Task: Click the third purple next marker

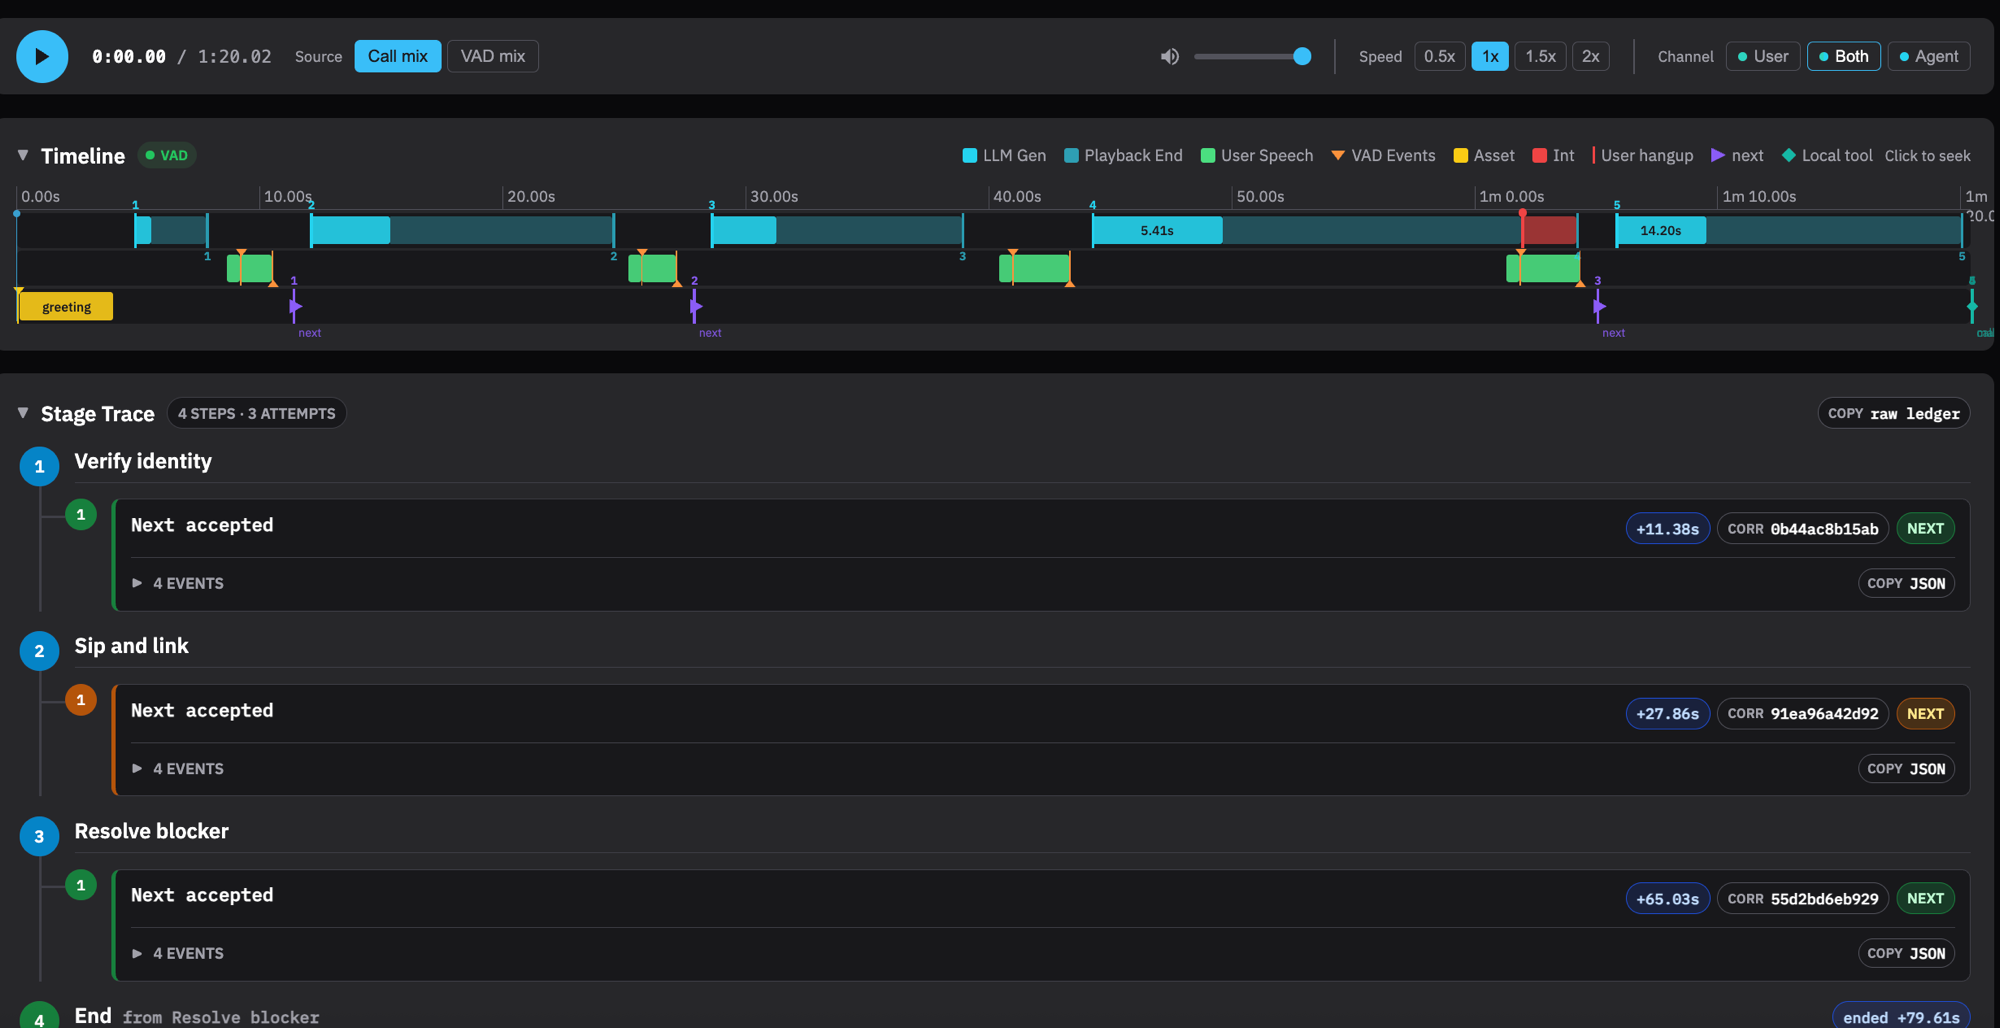Action: 1598,306
